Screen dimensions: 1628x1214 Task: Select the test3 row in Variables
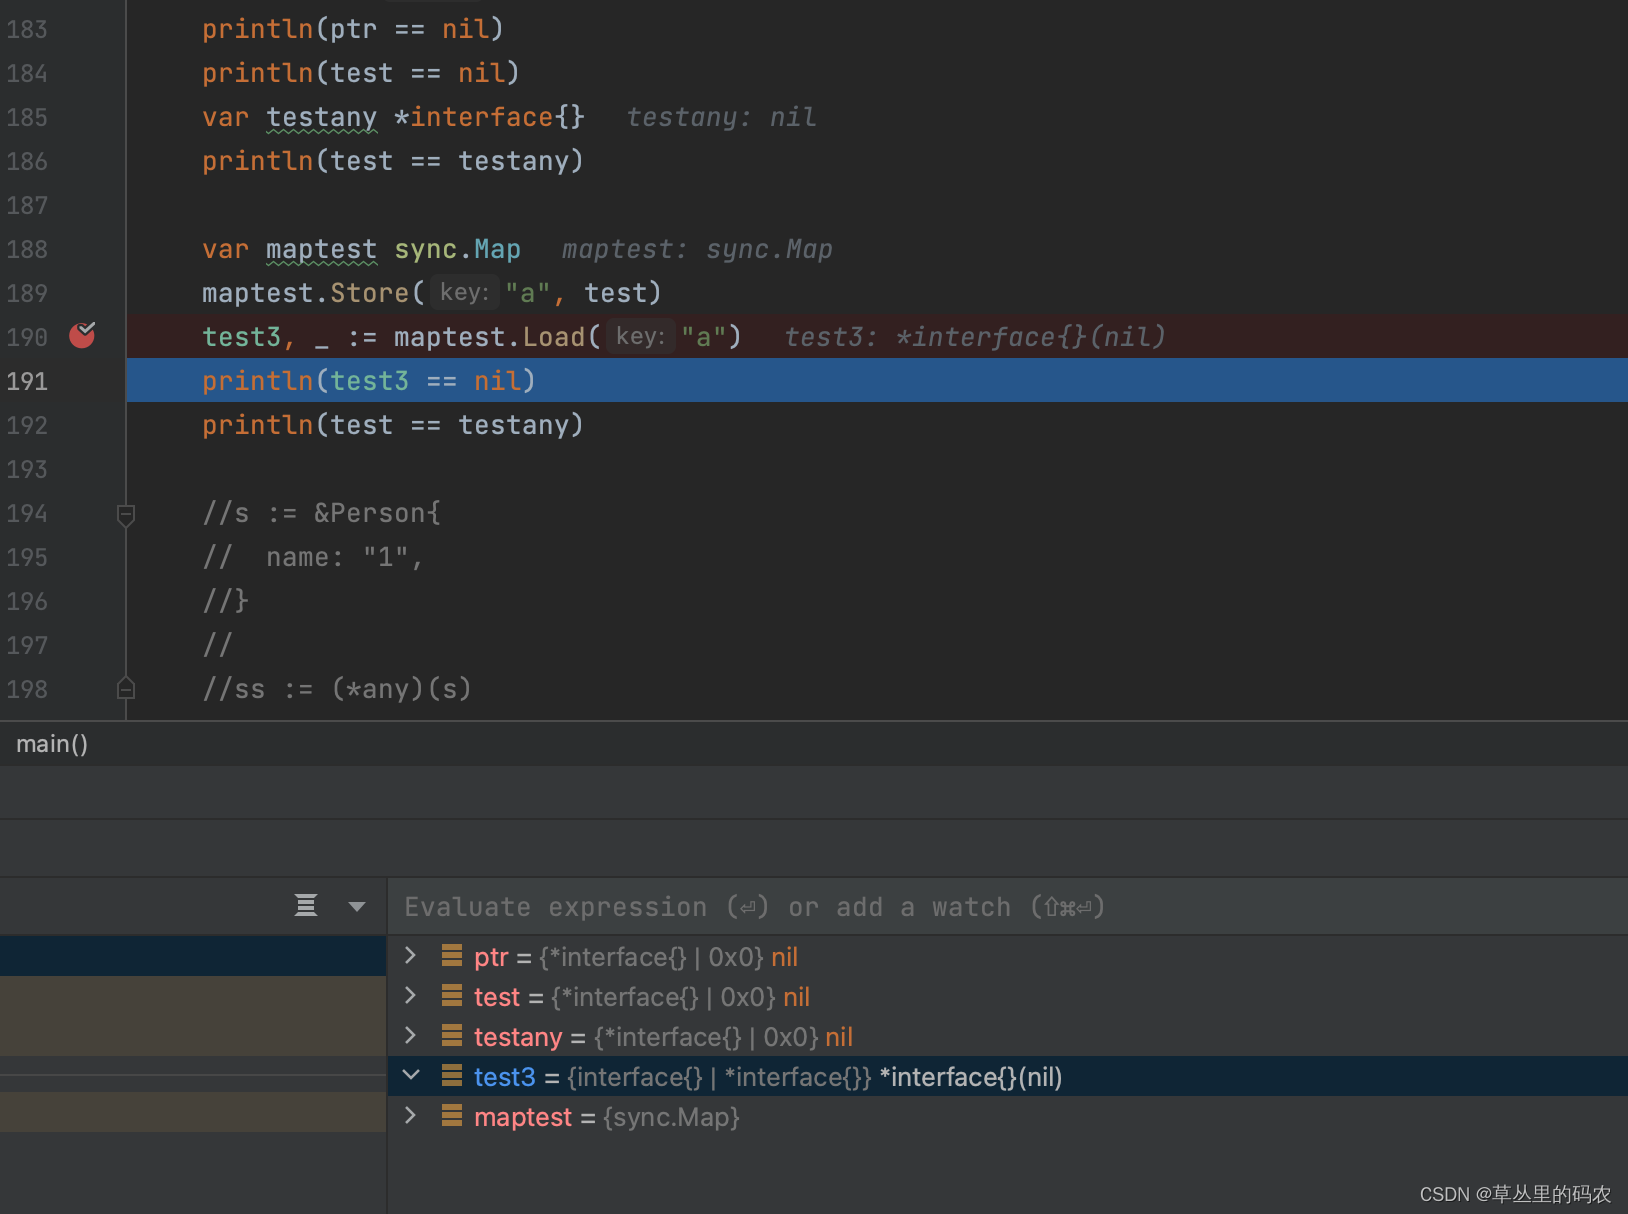tap(1008, 1076)
